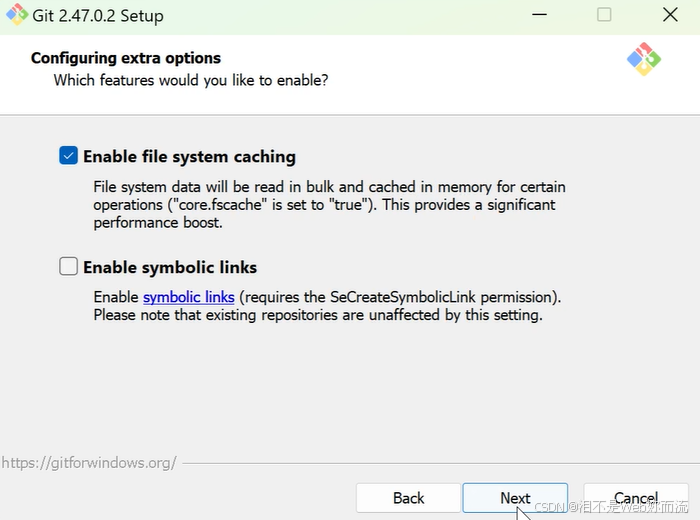Click the Git icon in title bar
The height and width of the screenshot is (520, 700).
[x=17, y=15]
